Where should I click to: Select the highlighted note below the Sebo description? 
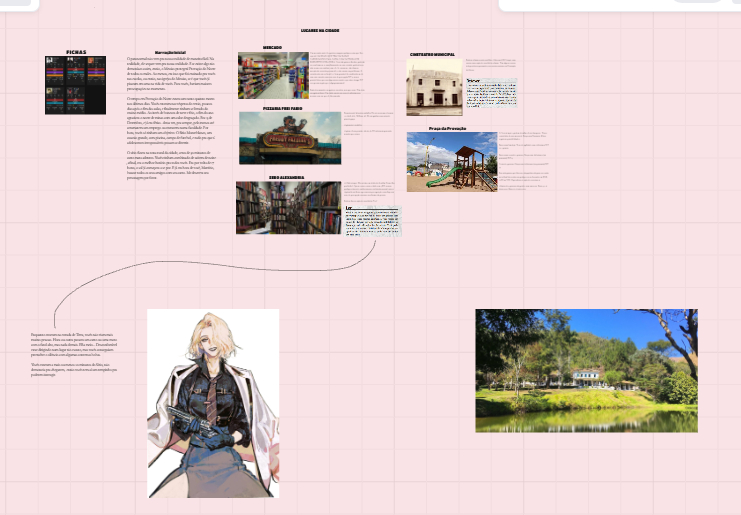372,223
